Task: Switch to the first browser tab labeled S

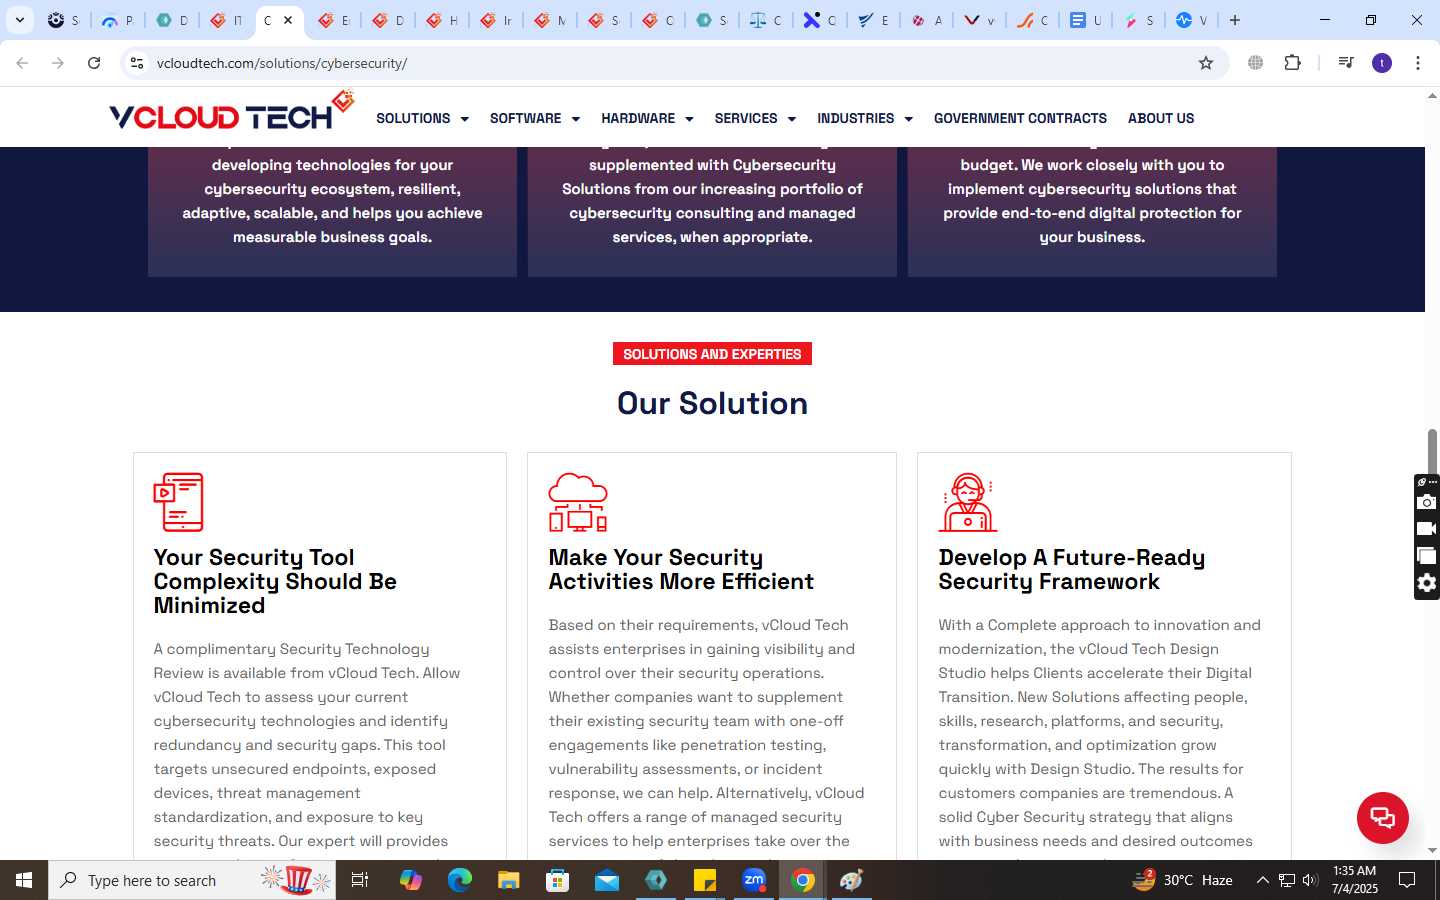Action: [x=63, y=20]
